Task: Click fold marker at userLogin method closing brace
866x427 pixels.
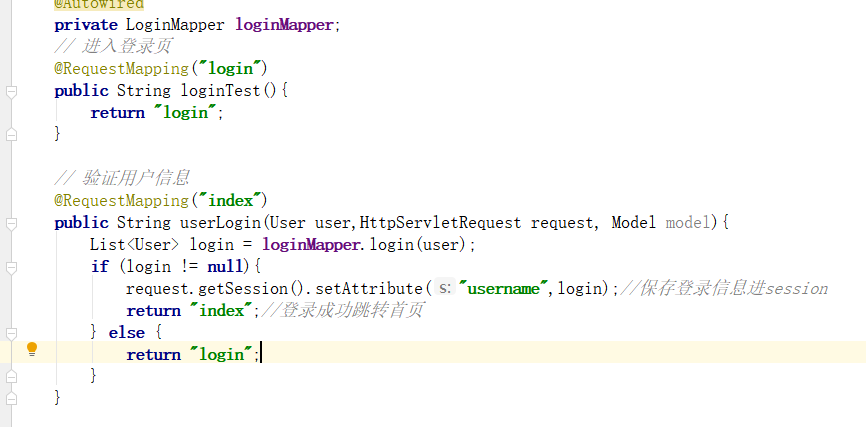Action: (x=11, y=398)
